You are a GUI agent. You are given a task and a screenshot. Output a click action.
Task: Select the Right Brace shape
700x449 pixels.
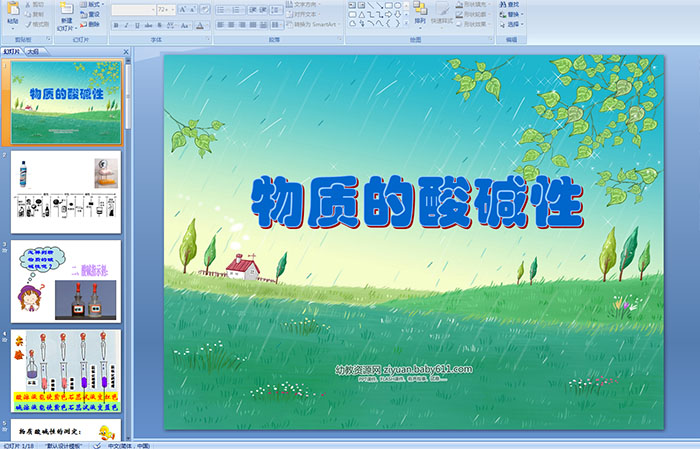pyautogui.click(x=398, y=23)
